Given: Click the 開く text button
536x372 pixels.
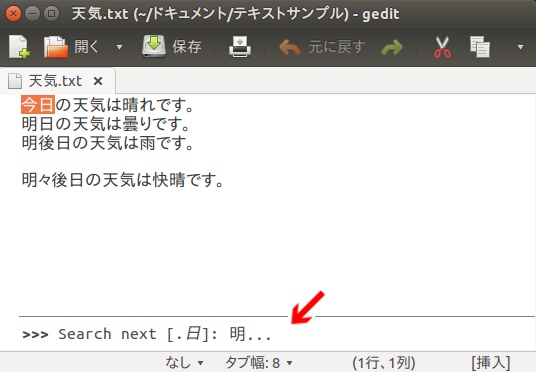Looking at the screenshot, I should pos(86,46).
